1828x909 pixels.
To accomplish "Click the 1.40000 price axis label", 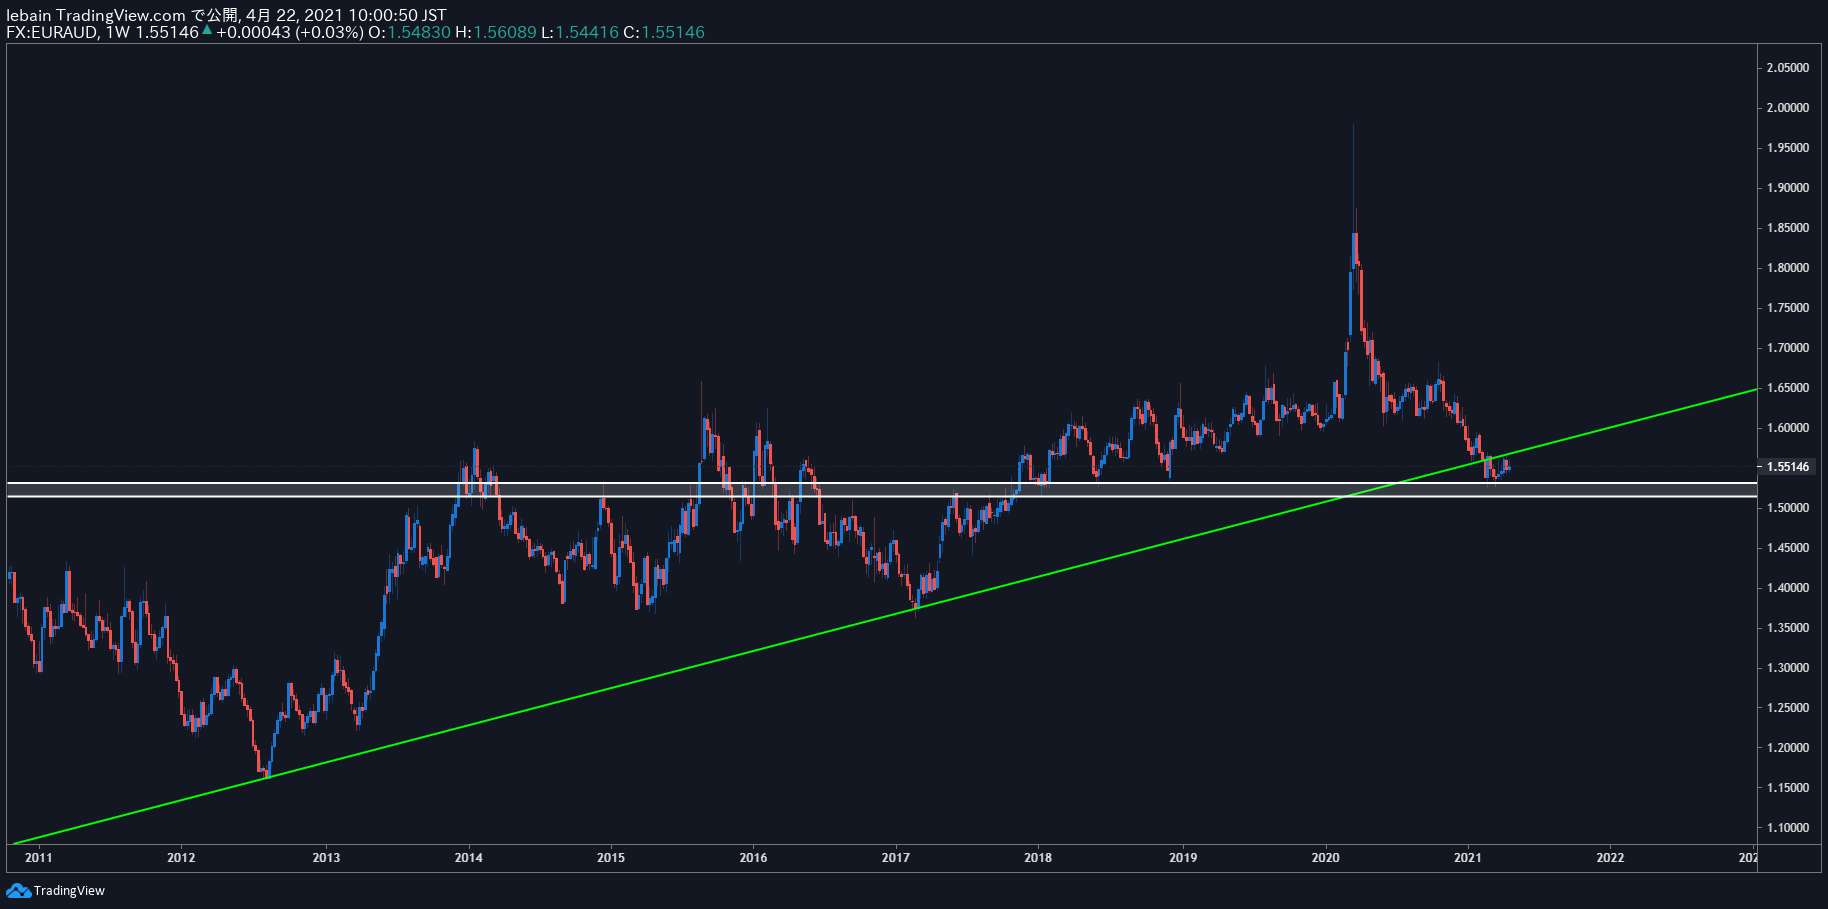I will tap(1788, 588).
